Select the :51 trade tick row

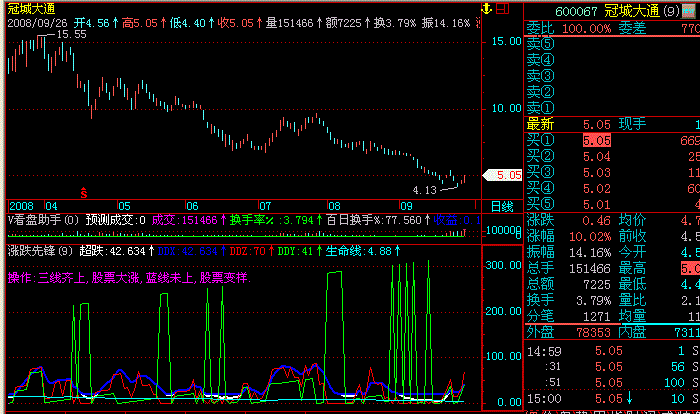(612, 383)
